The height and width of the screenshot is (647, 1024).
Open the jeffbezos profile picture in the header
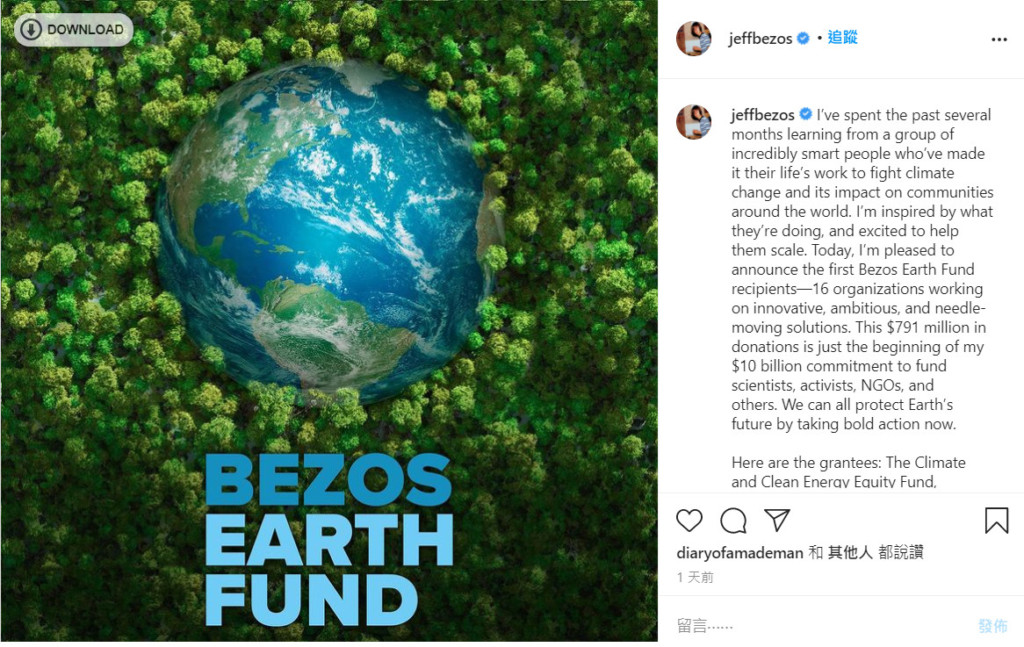(694, 39)
